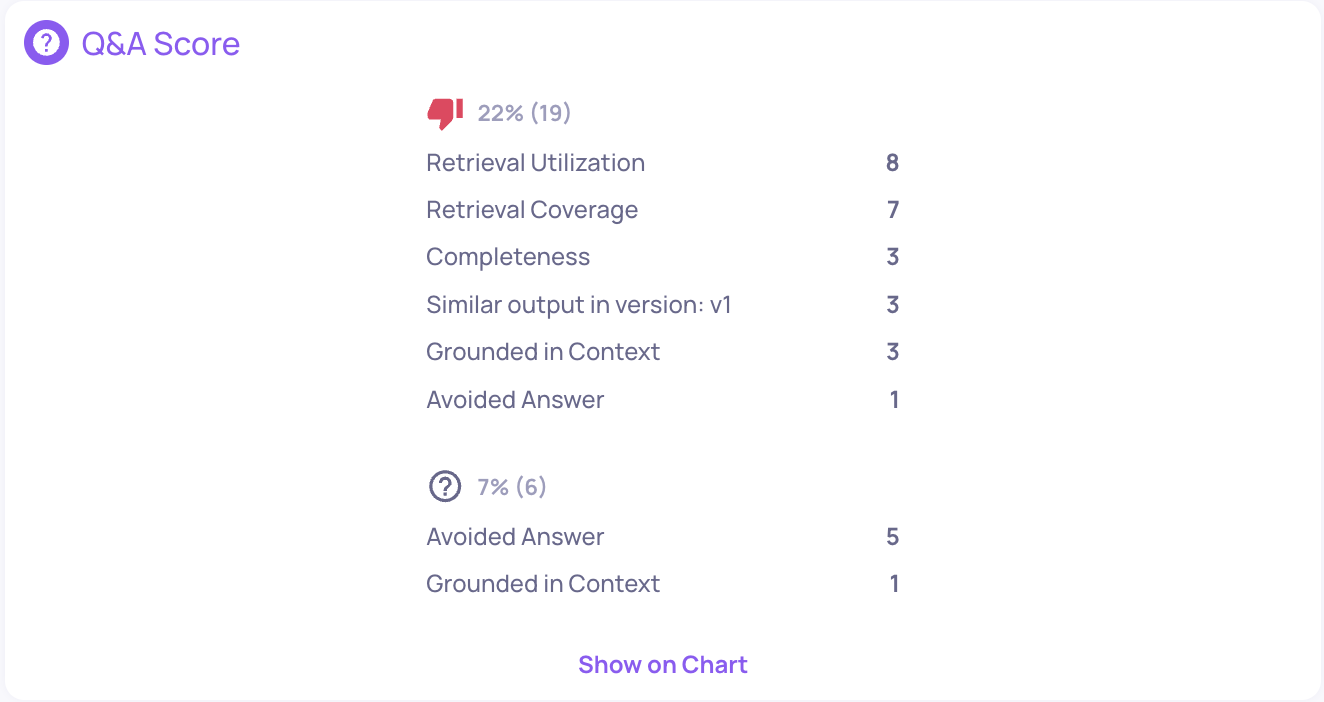
Task: Click Avoided Answer with count 1
Action: 663,400
